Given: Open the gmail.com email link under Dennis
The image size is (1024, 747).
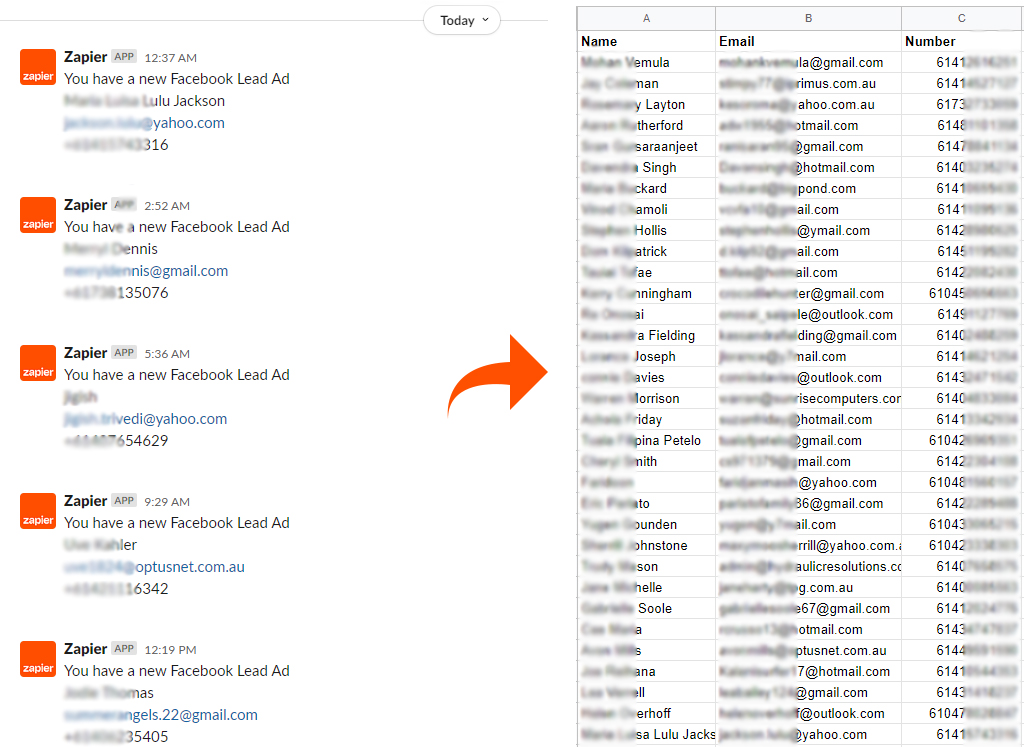Looking at the screenshot, I should (x=146, y=271).
